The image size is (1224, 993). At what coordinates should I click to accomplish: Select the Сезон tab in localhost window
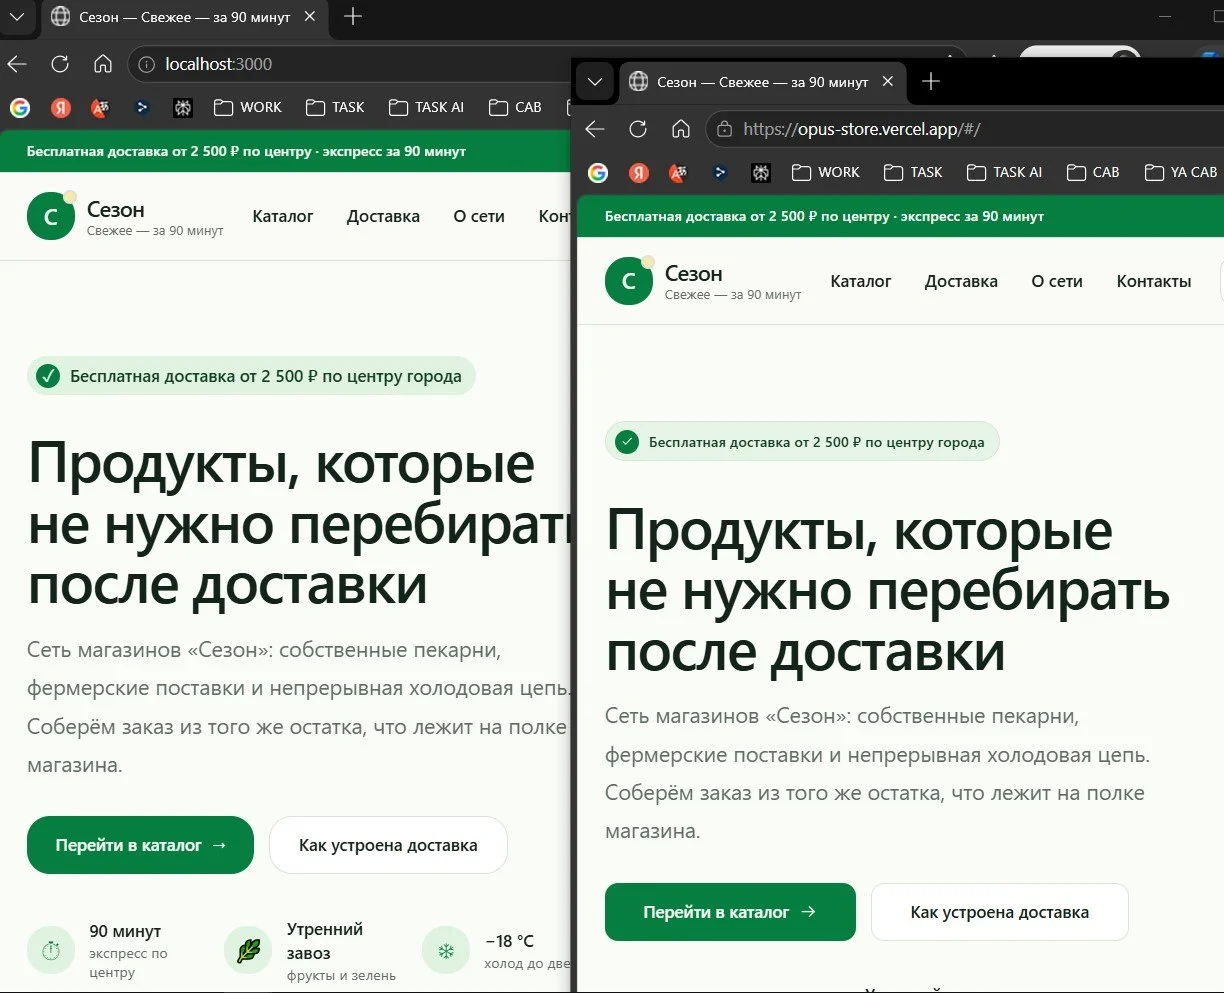coord(183,17)
